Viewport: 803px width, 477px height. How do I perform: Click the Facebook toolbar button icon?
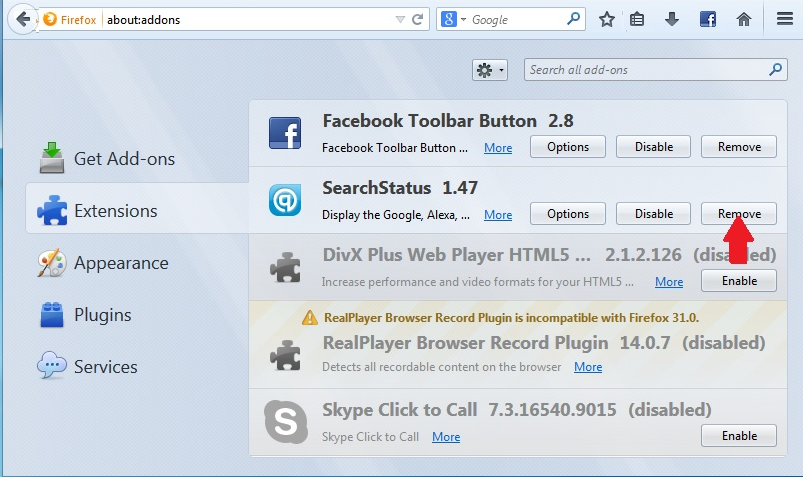pyautogui.click(x=707, y=19)
